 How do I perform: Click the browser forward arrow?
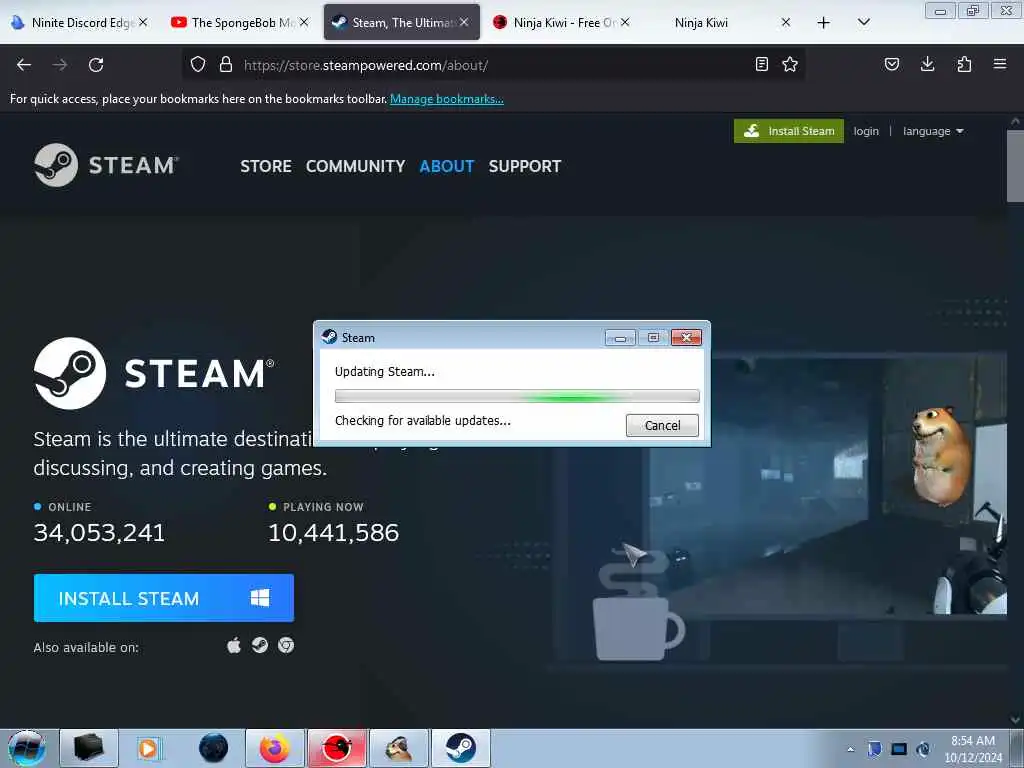pyautogui.click(x=60, y=65)
